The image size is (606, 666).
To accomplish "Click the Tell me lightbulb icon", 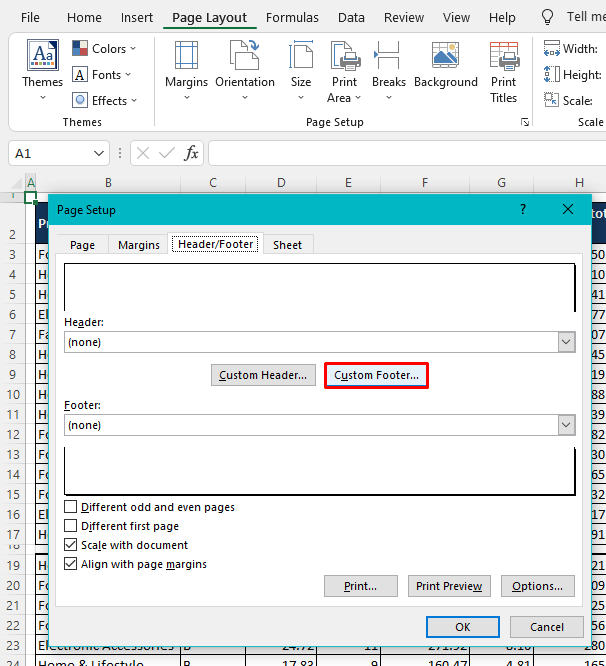I will tap(547, 17).
